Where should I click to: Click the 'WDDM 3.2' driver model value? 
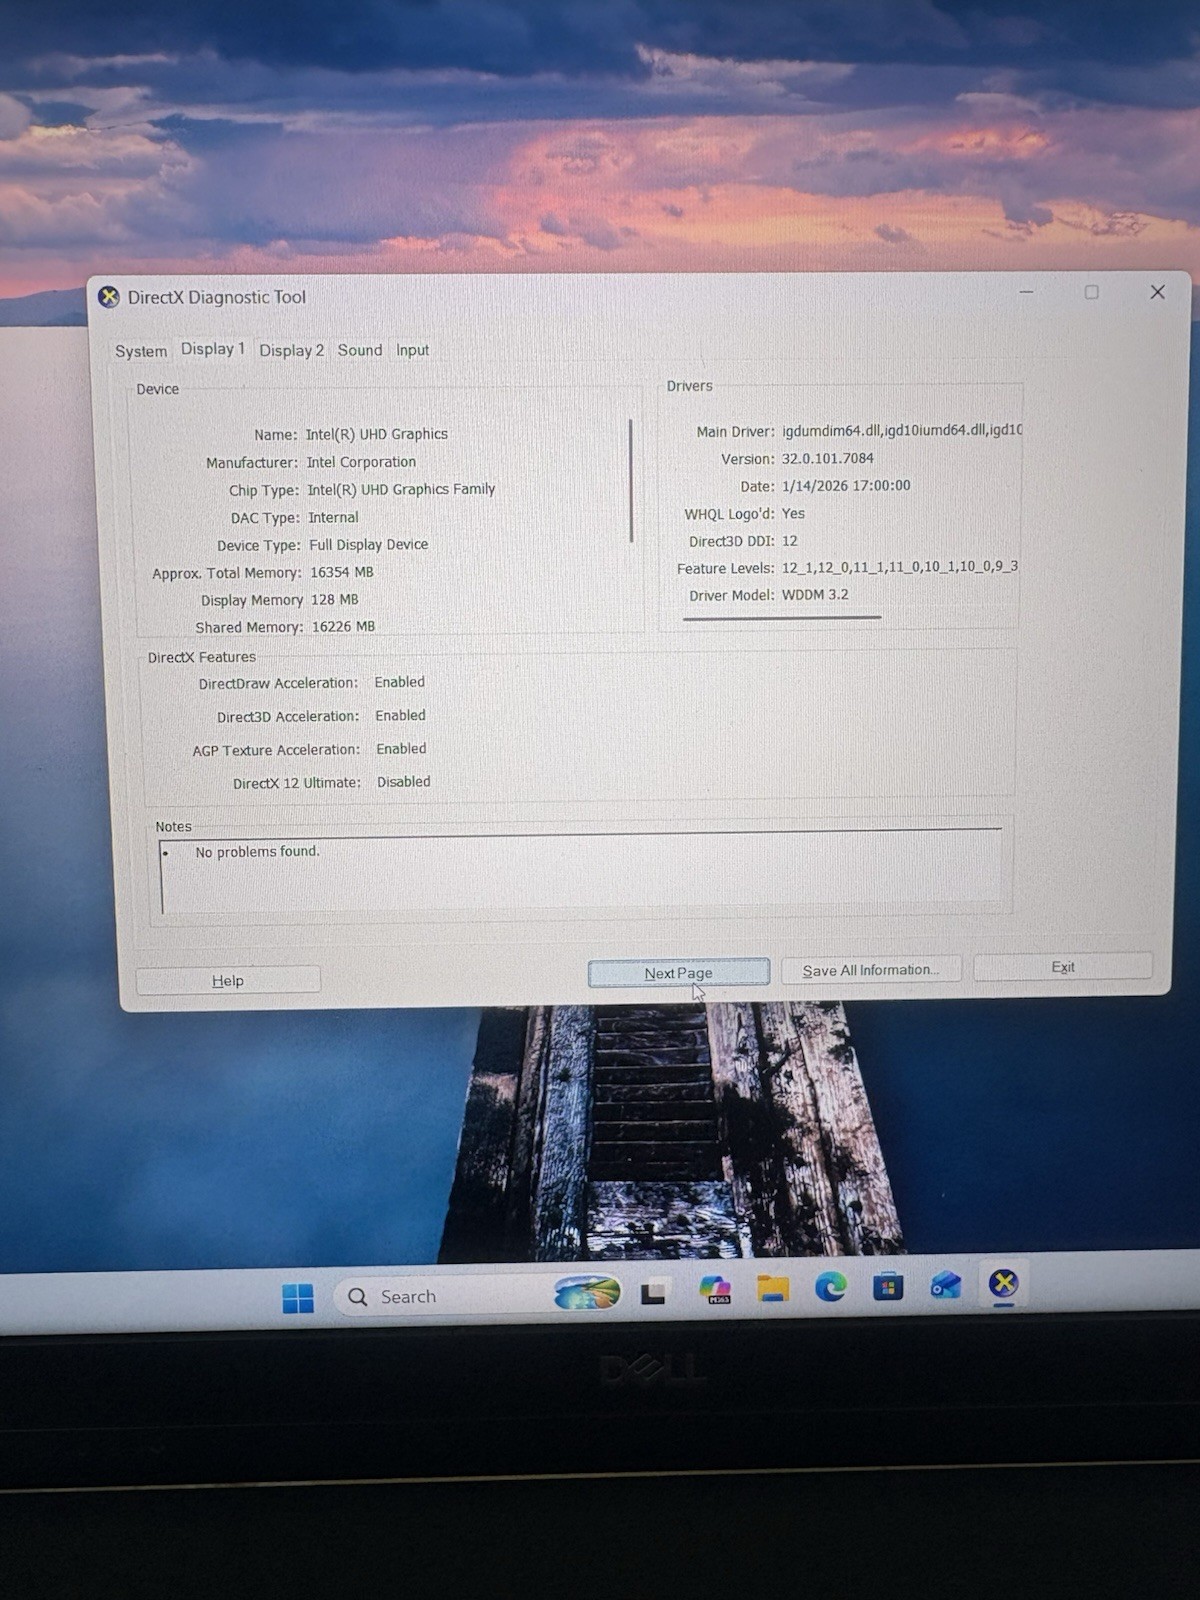click(x=815, y=594)
